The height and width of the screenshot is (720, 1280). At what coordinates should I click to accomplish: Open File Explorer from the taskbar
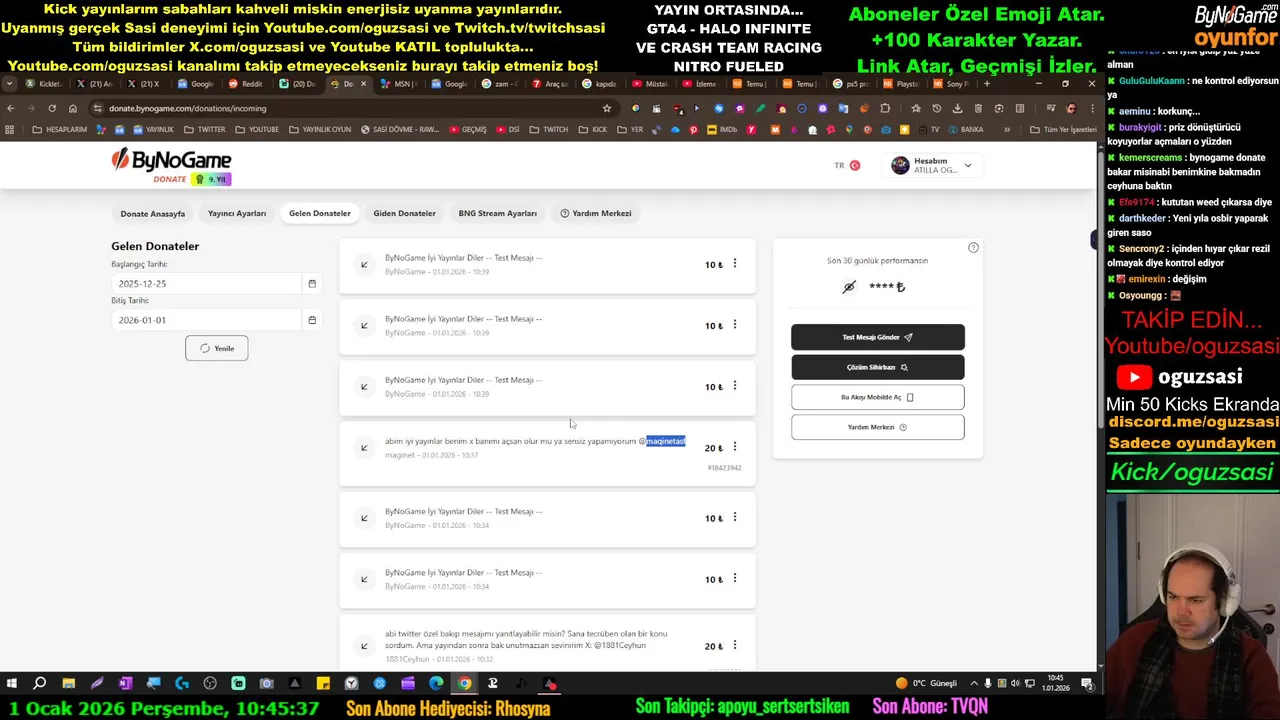(x=68, y=684)
